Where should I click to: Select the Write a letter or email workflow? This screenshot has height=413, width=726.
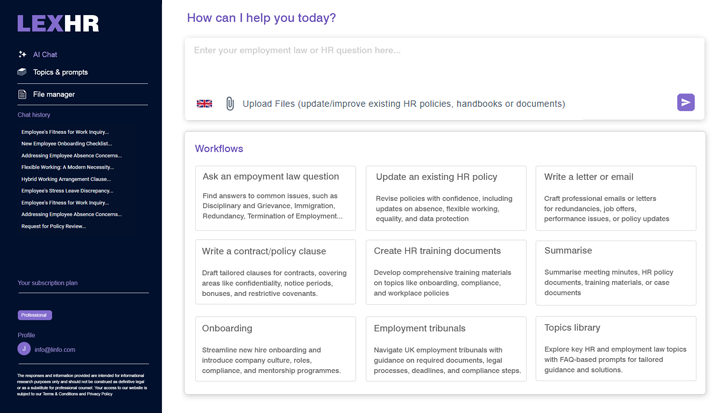click(x=616, y=198)
